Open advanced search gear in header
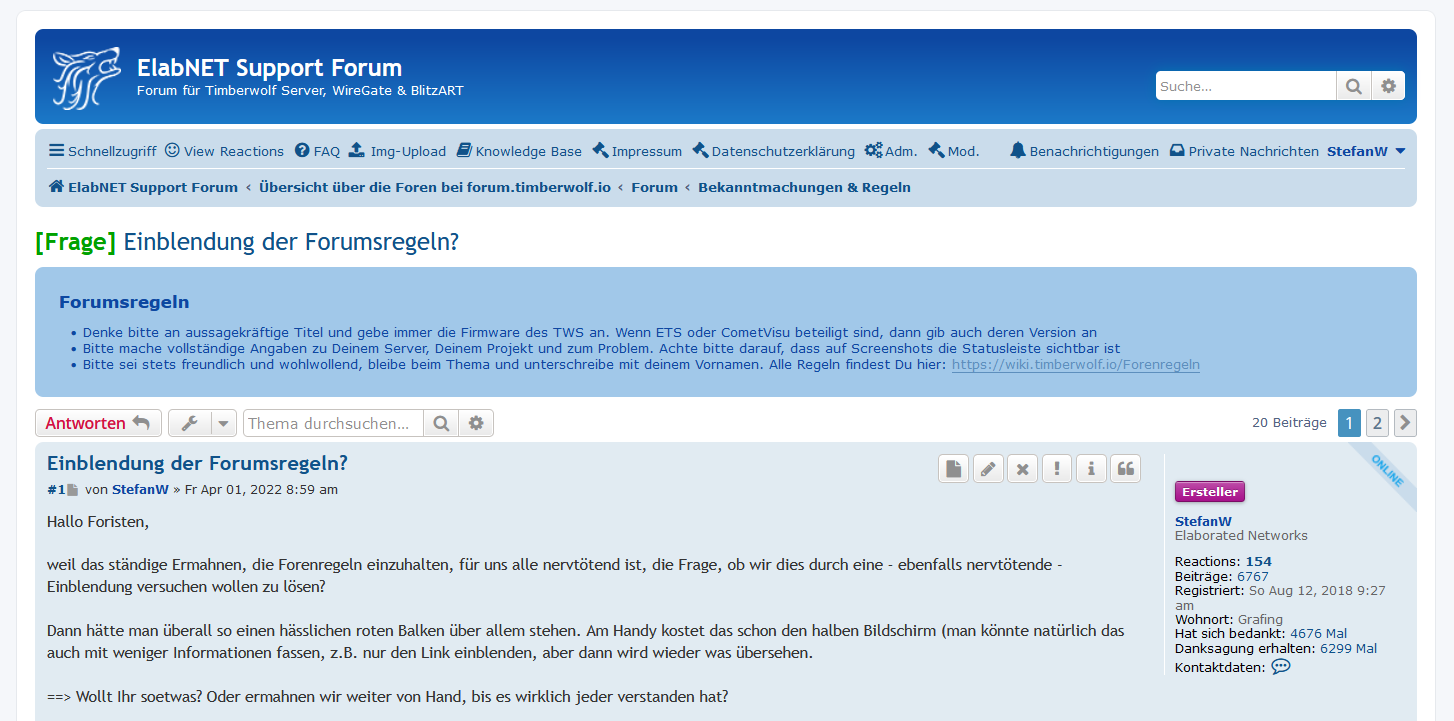Image resolution: width=1454 pixels, height=721 pixels. pos(1388,86)
